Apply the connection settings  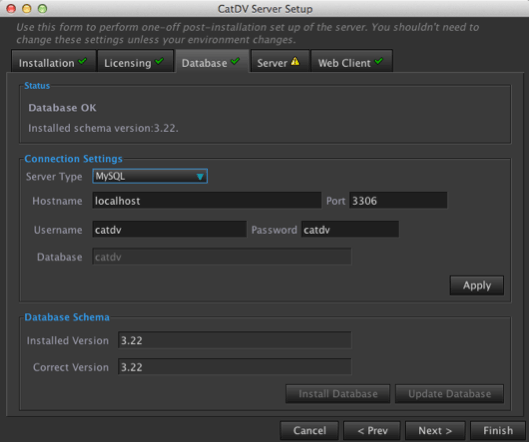tap(477, 286)
